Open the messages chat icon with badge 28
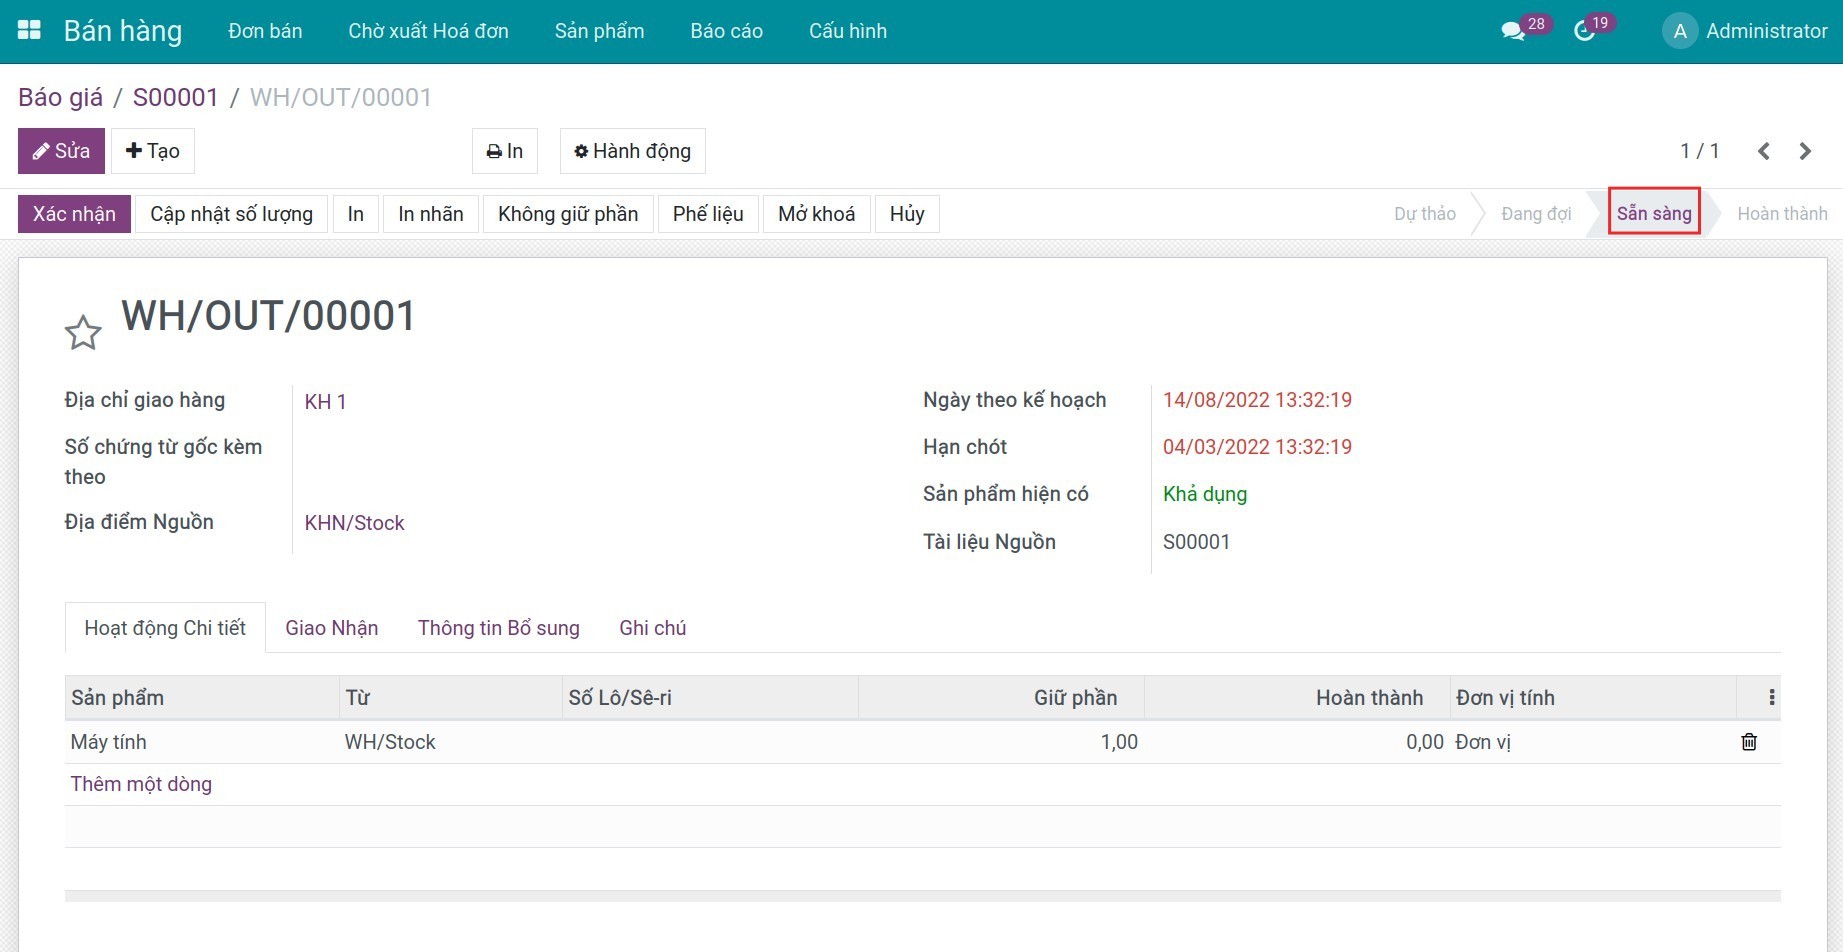 click(1513, 32)
